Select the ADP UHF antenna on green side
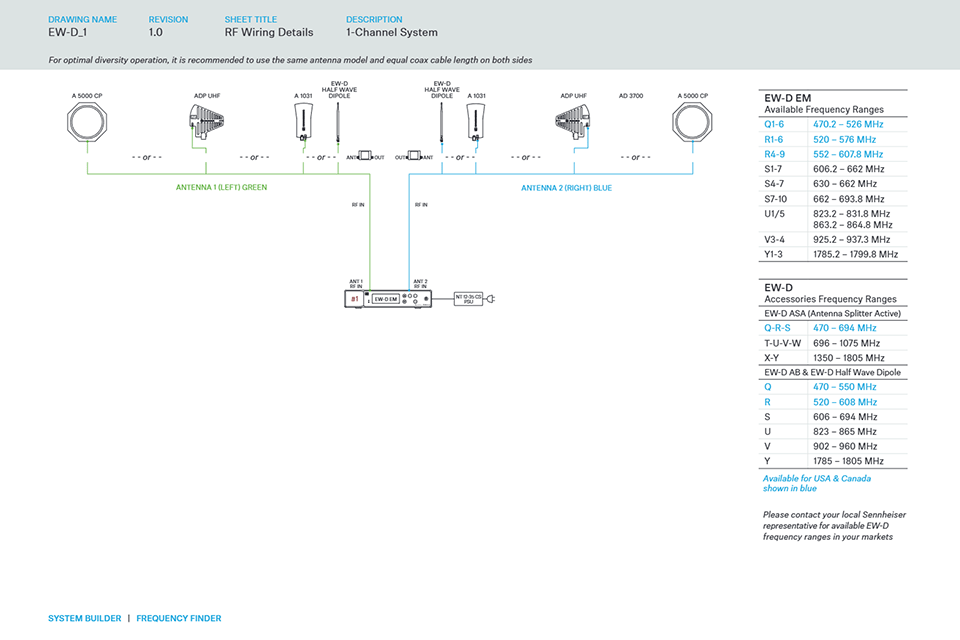This screenshot has height=640, width=960. coord(206,122)
